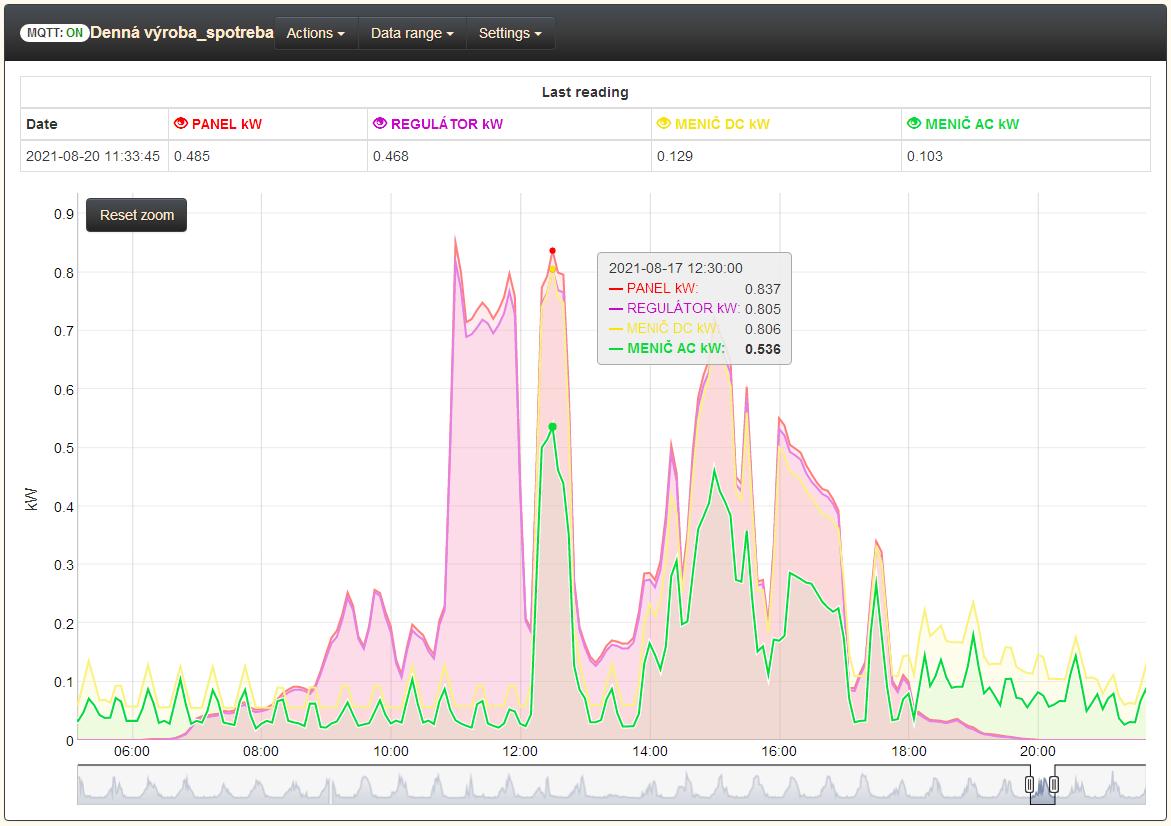Viewport: 1171px width, 826px height.
Task: Click the Date column header
Action: tap(42, 124)
